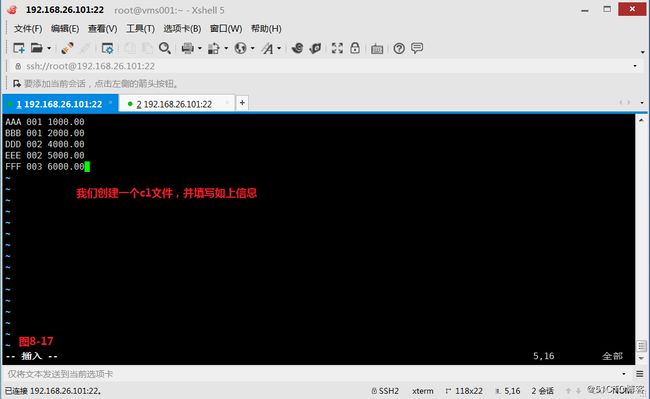This screenshot has height=399, width=650.
Task: Click the keyboard mapping icon
Action: (377, 49)
